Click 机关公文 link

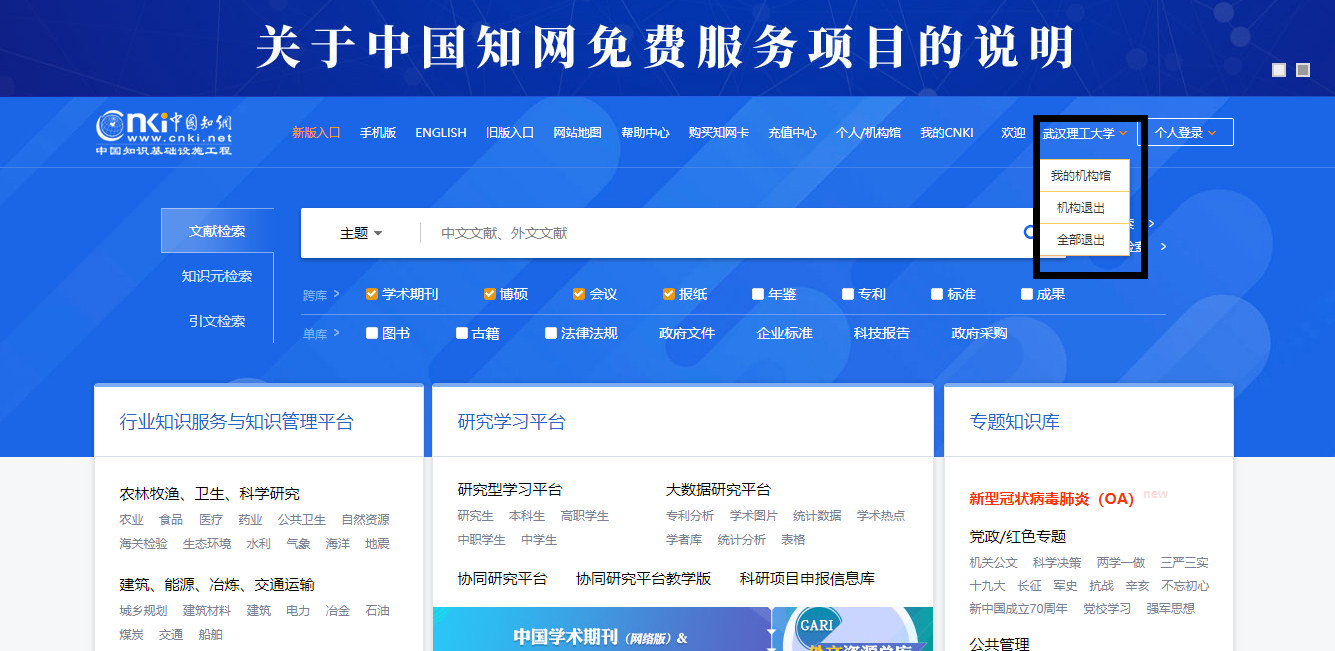click(x=994, y=563)
